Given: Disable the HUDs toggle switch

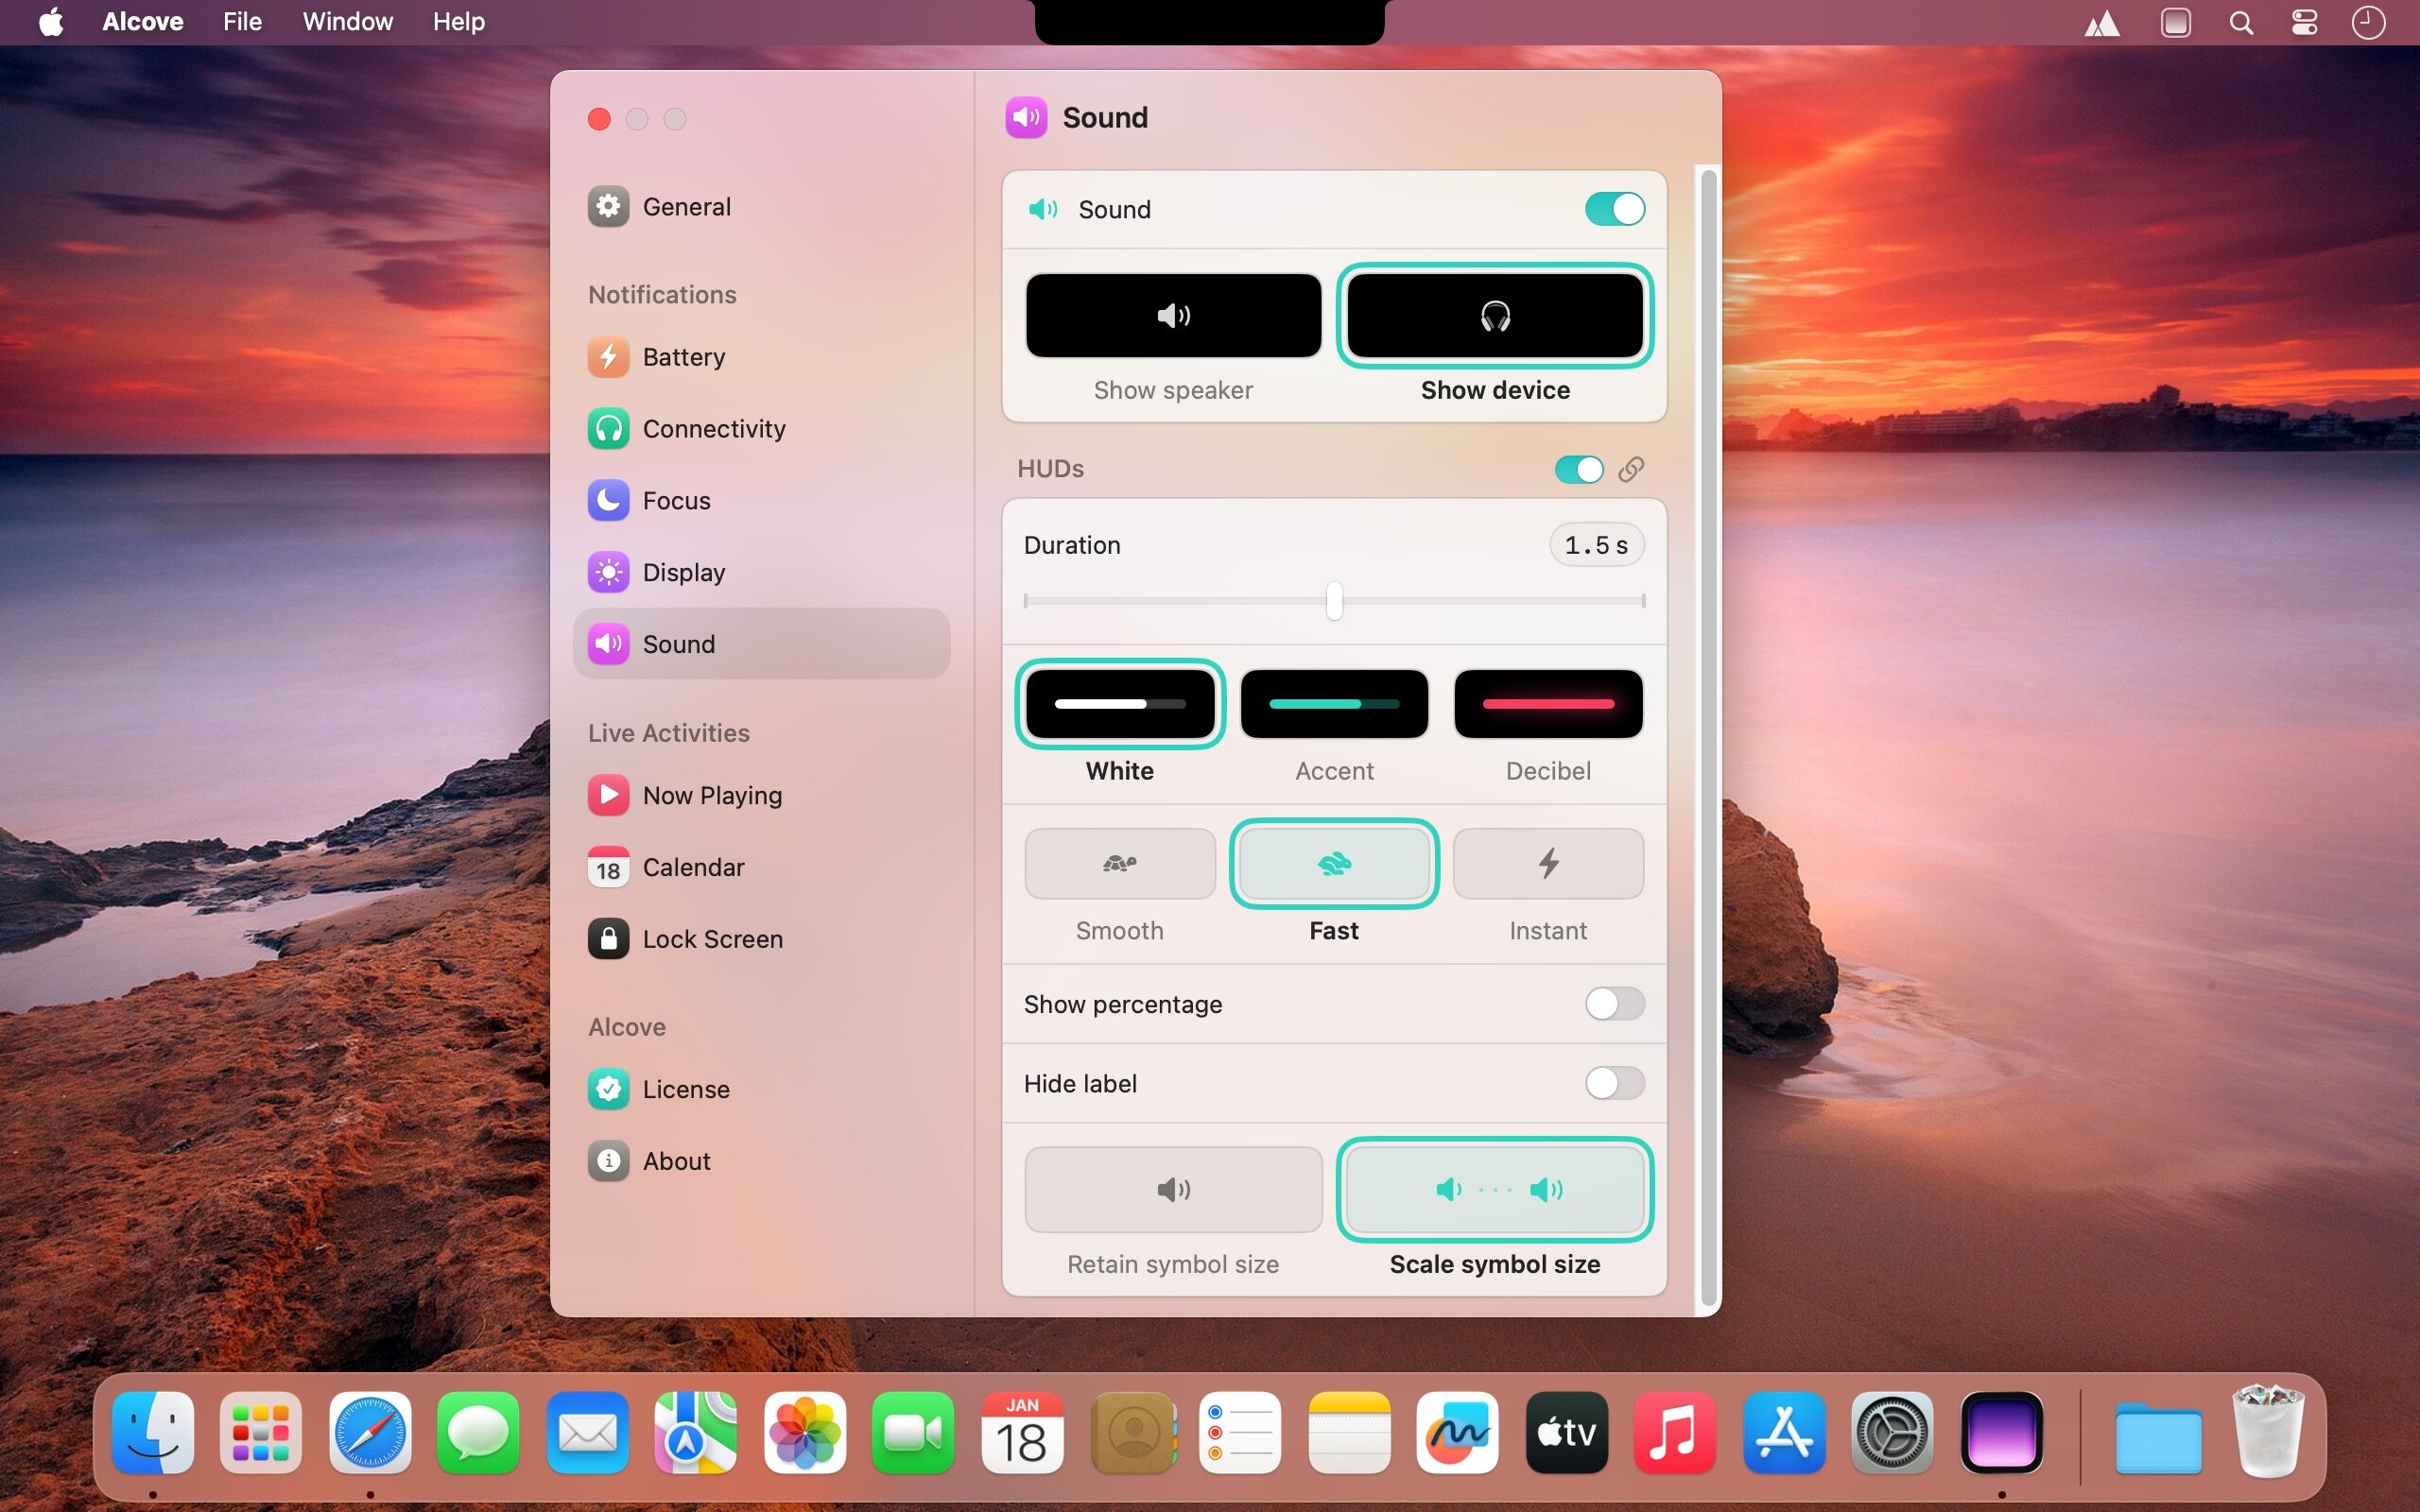Looking at the screenshot, I should (x=1578, y=469).
